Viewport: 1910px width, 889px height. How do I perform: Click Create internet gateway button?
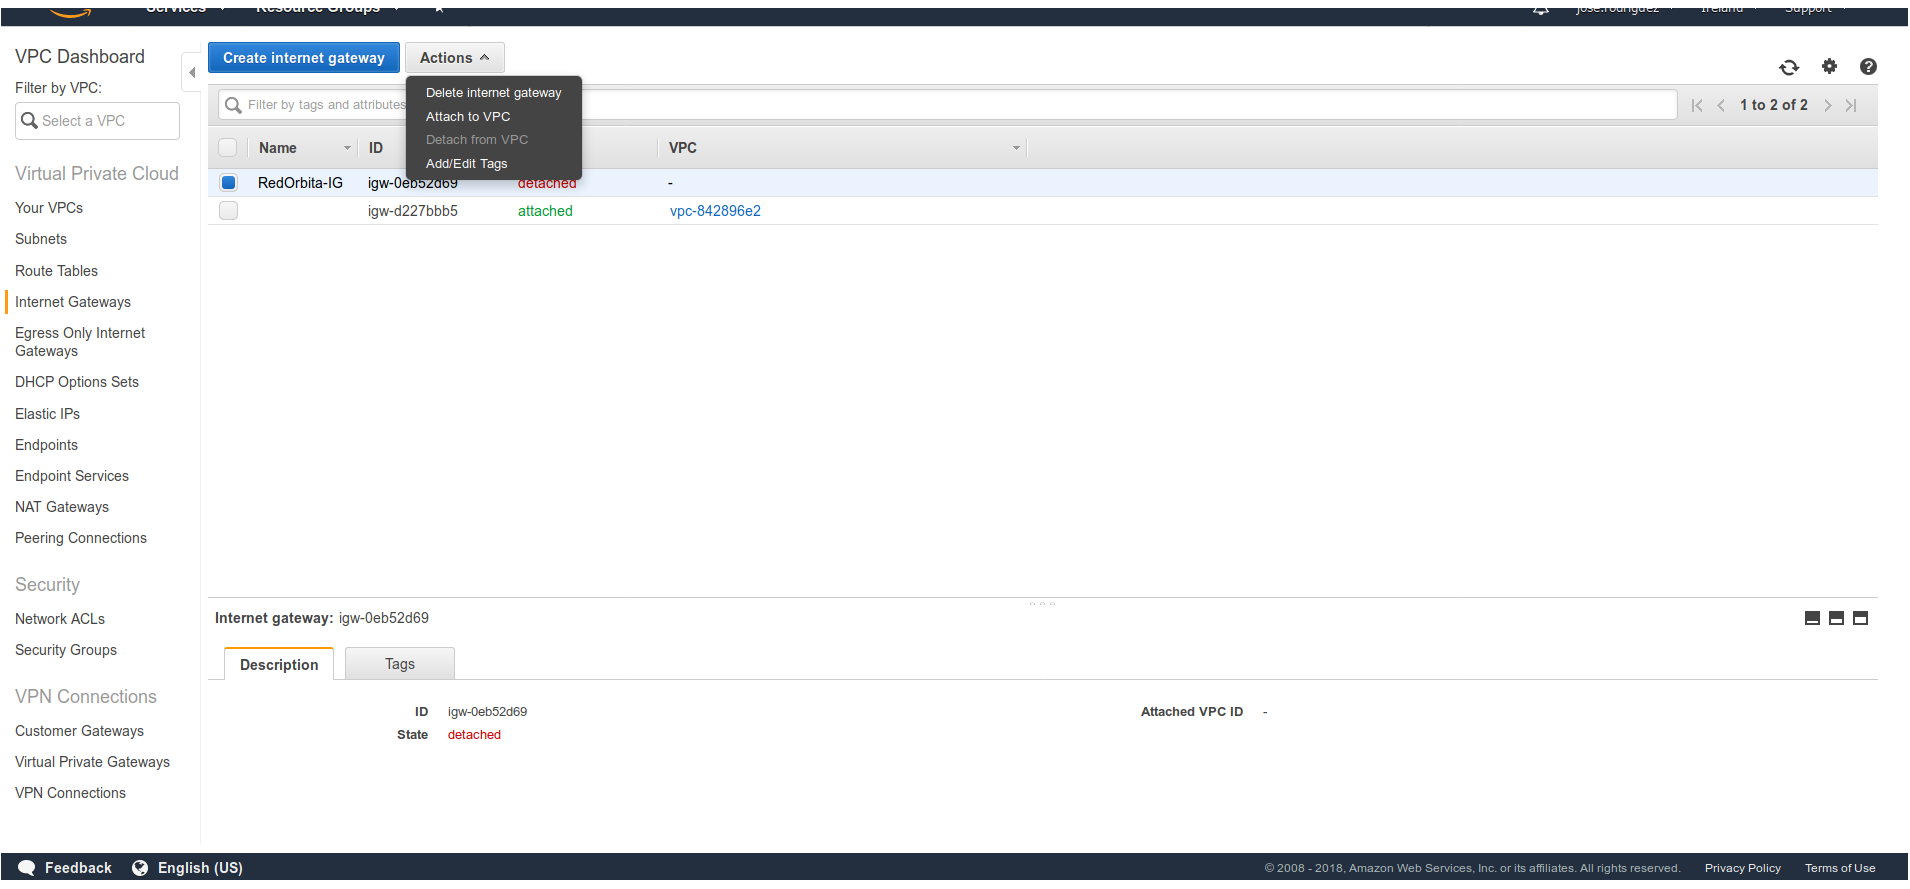tap(303, 58)
